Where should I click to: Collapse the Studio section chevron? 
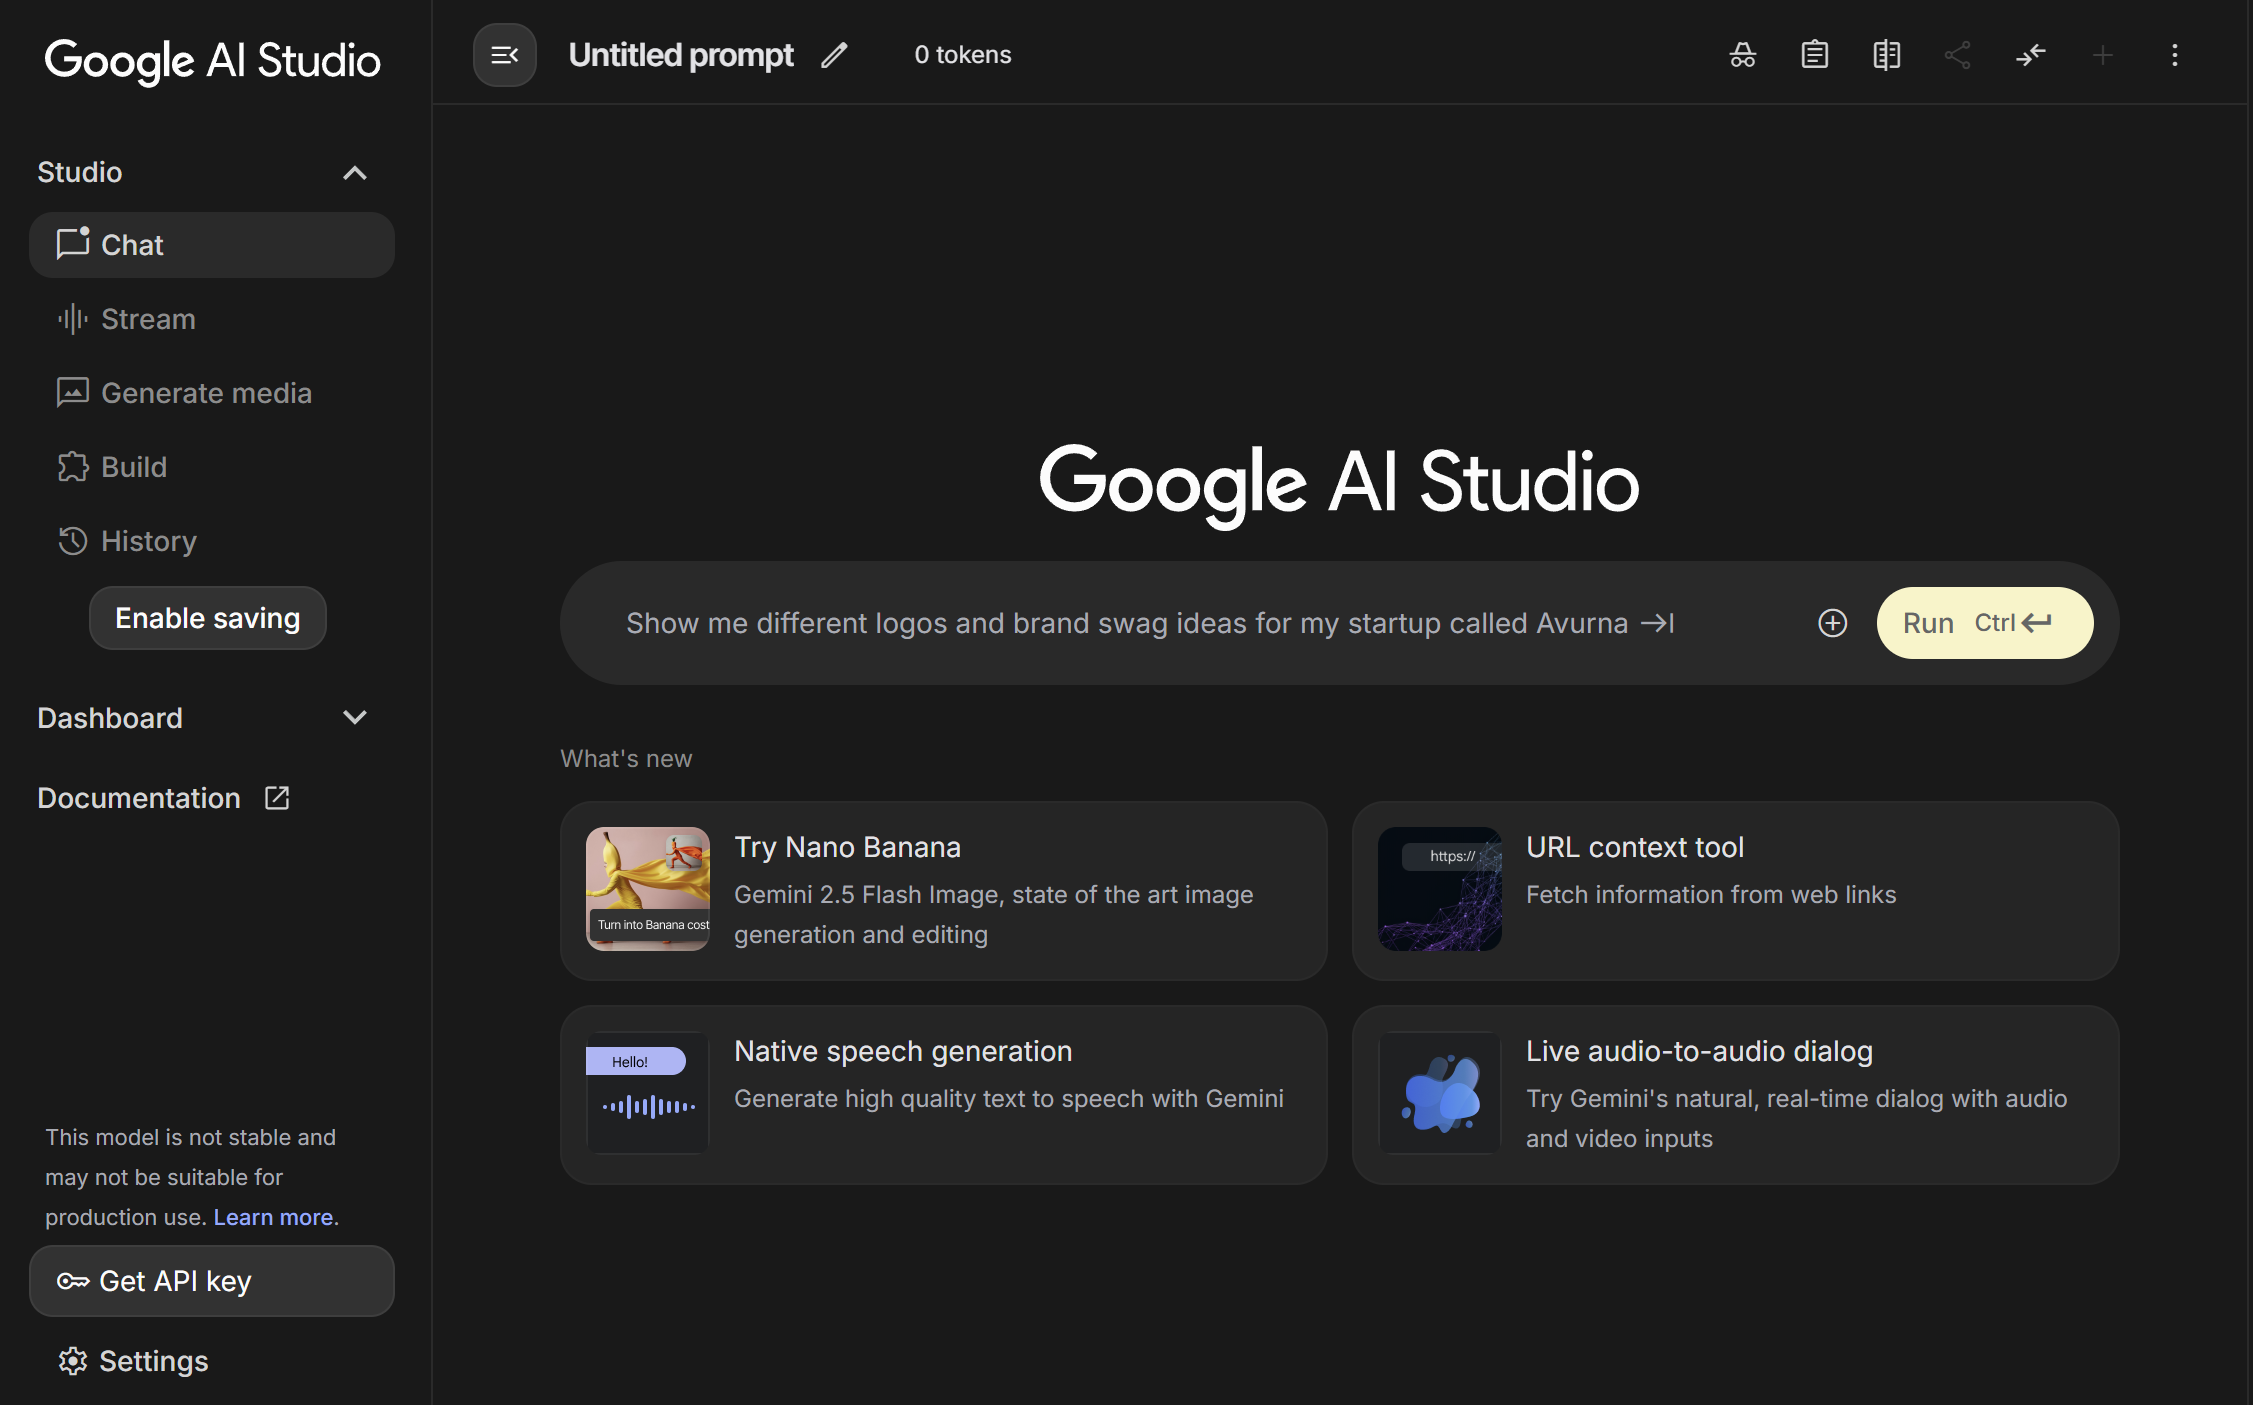(355, 173)
